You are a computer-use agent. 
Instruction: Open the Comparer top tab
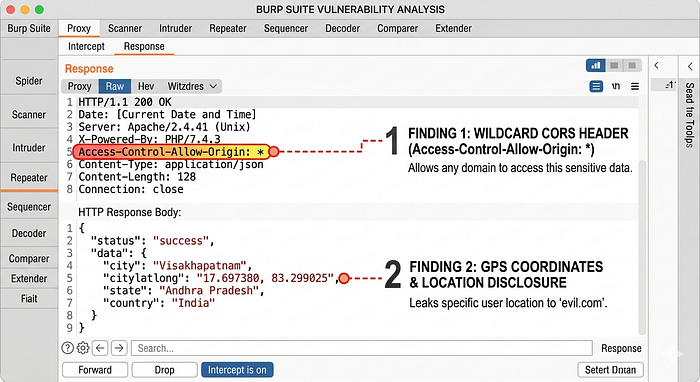pos(398,28)
